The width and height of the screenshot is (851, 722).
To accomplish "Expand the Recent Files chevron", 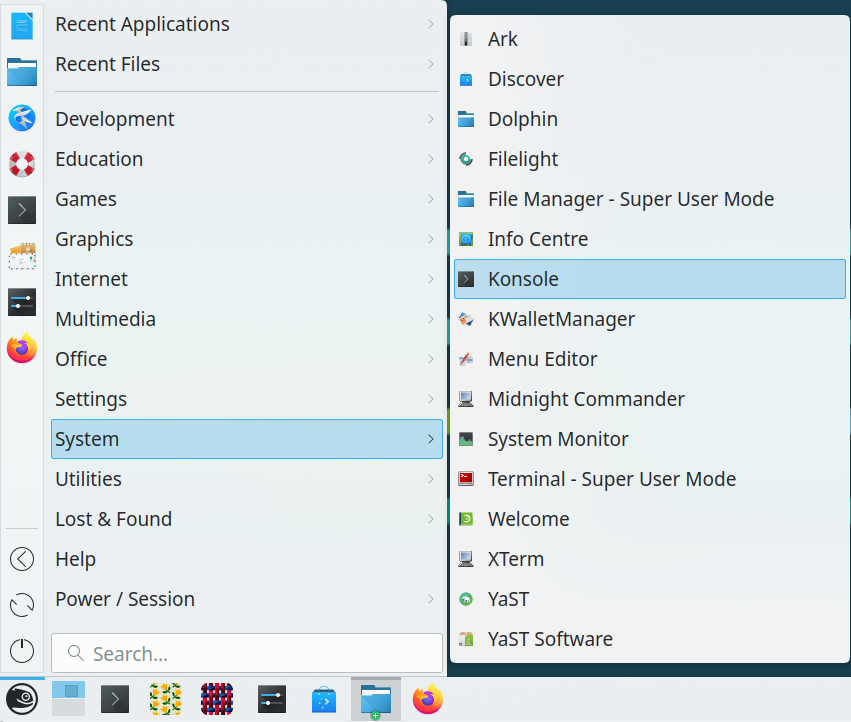I will [x=430, y=64].
